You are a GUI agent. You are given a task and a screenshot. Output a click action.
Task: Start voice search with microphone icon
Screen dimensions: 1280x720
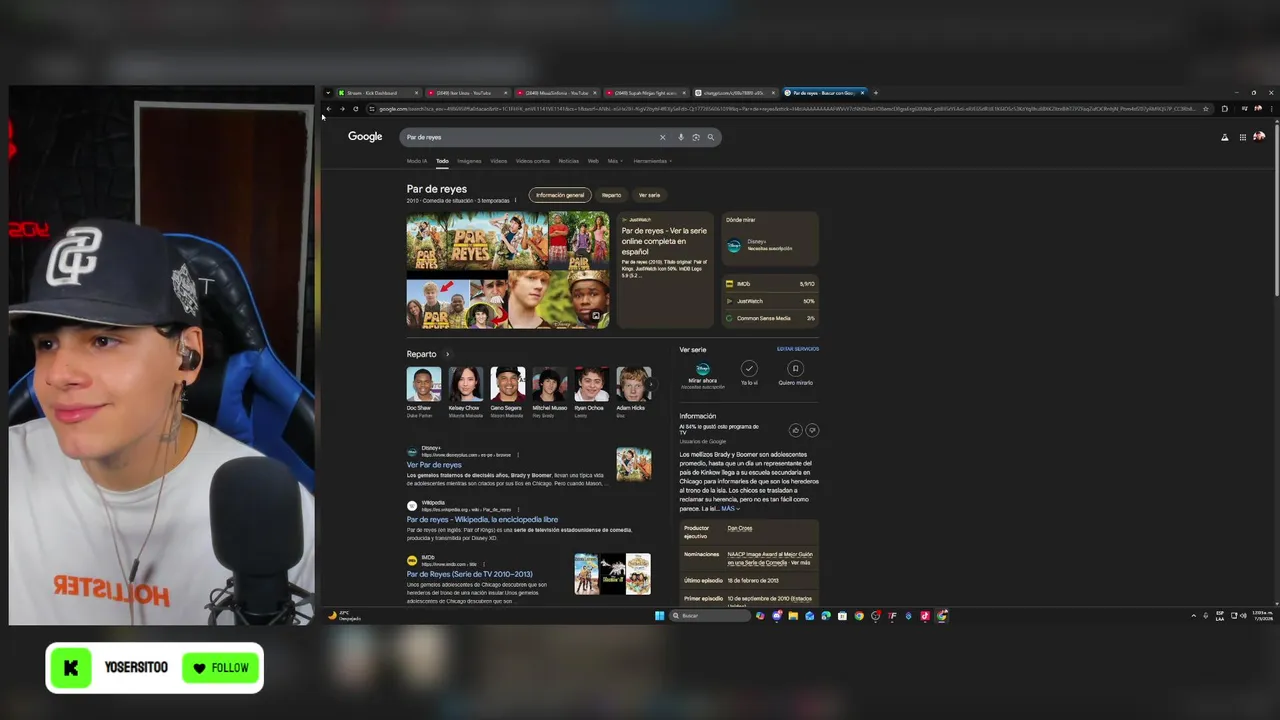point(681,137)
